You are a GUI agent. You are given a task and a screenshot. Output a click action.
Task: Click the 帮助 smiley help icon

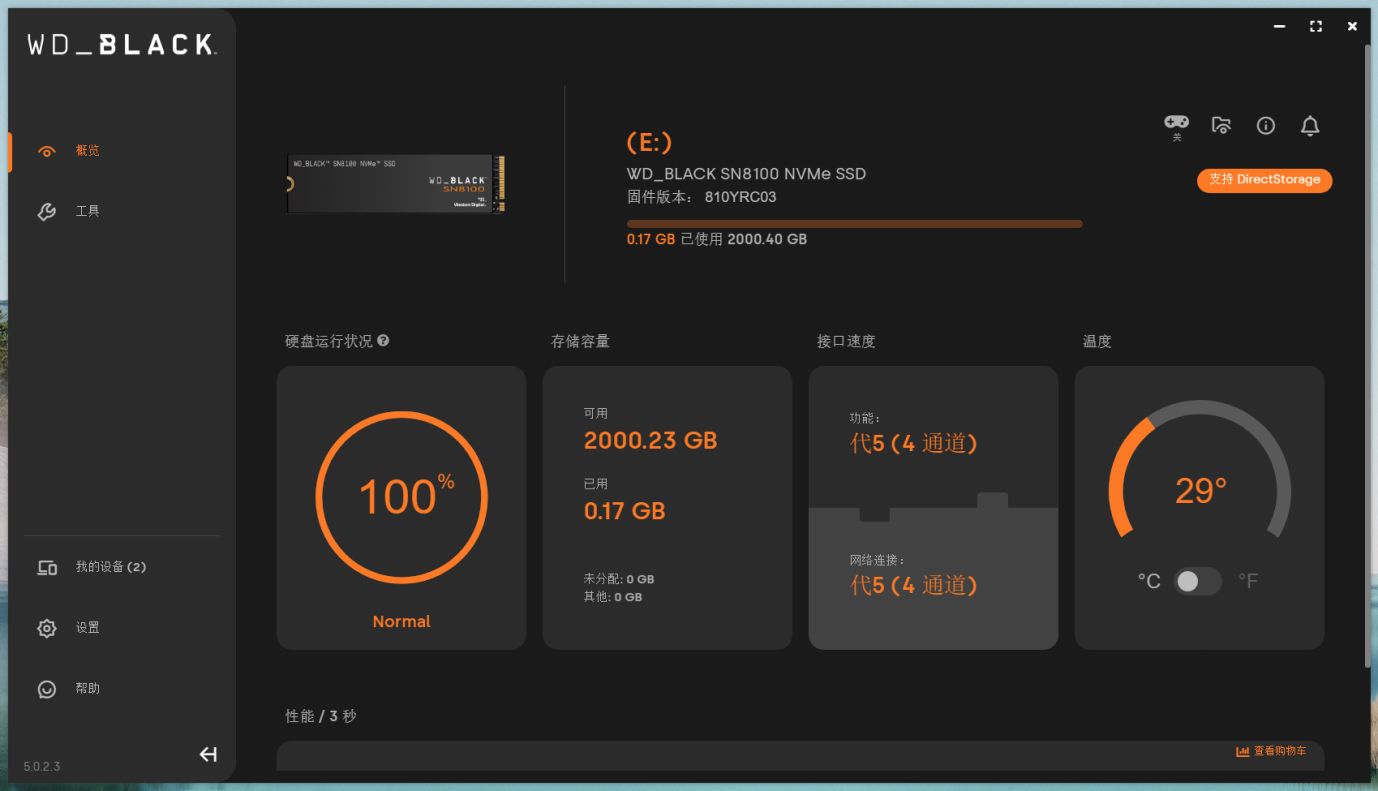tap(47, 689)
